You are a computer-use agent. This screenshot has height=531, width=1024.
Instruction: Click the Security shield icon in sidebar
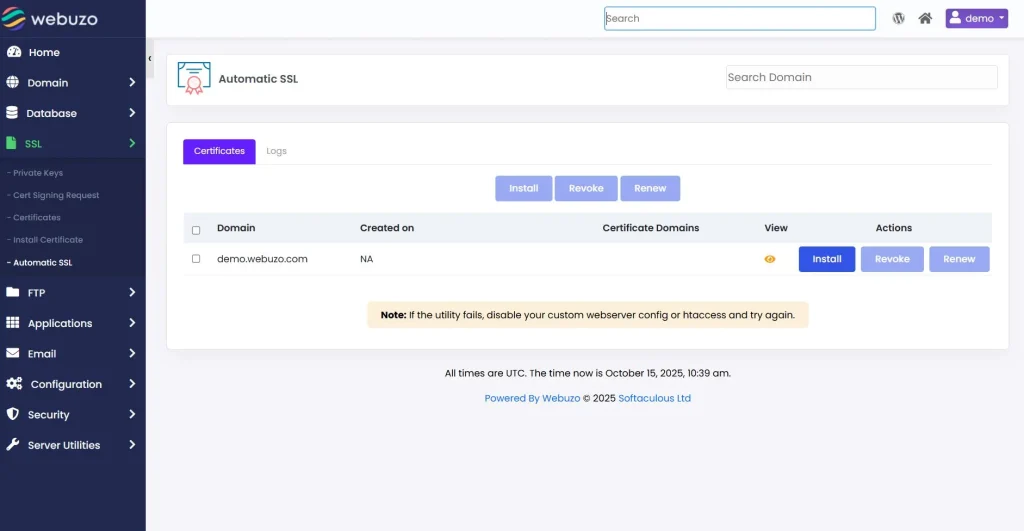(12, 414)
